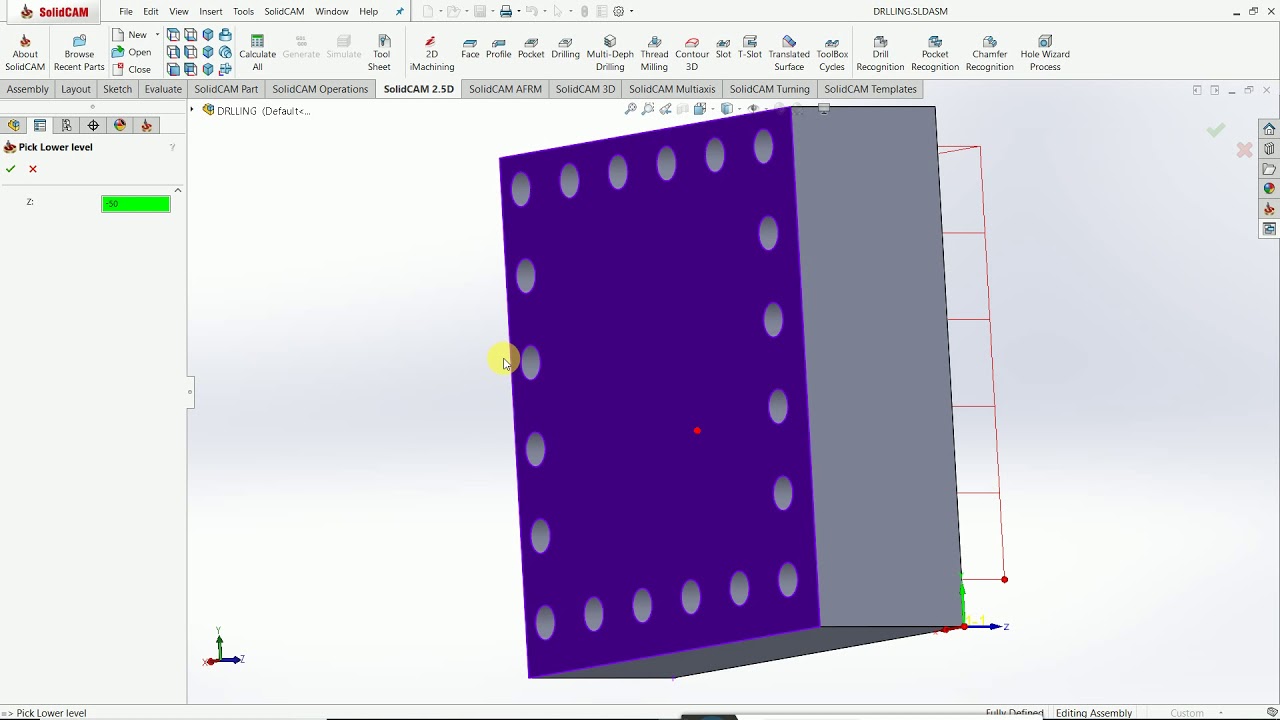Click the Close button in ribbon
Image resolution: width=1280 pixels, height=720 pixels.
pos(132,70)
